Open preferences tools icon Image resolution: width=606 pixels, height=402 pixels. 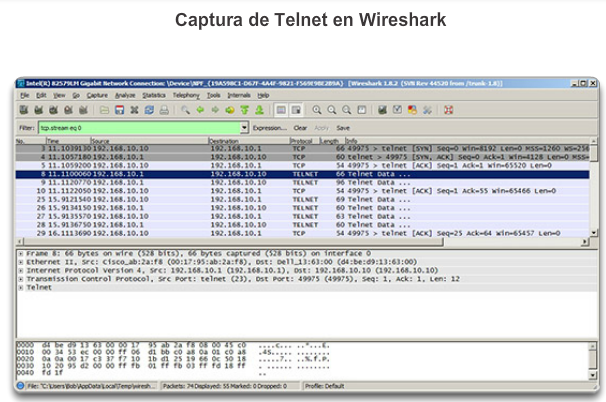click(427, 110)
